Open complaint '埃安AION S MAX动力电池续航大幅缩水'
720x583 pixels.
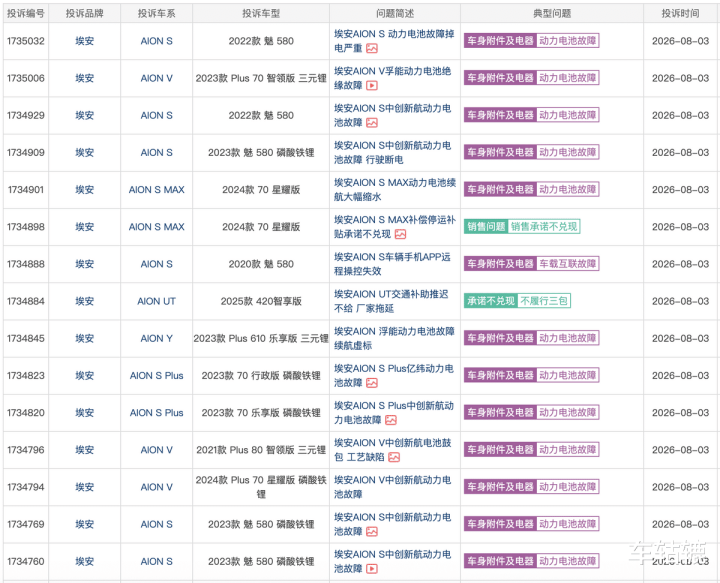pyautogui.click(x=395, y=190)
